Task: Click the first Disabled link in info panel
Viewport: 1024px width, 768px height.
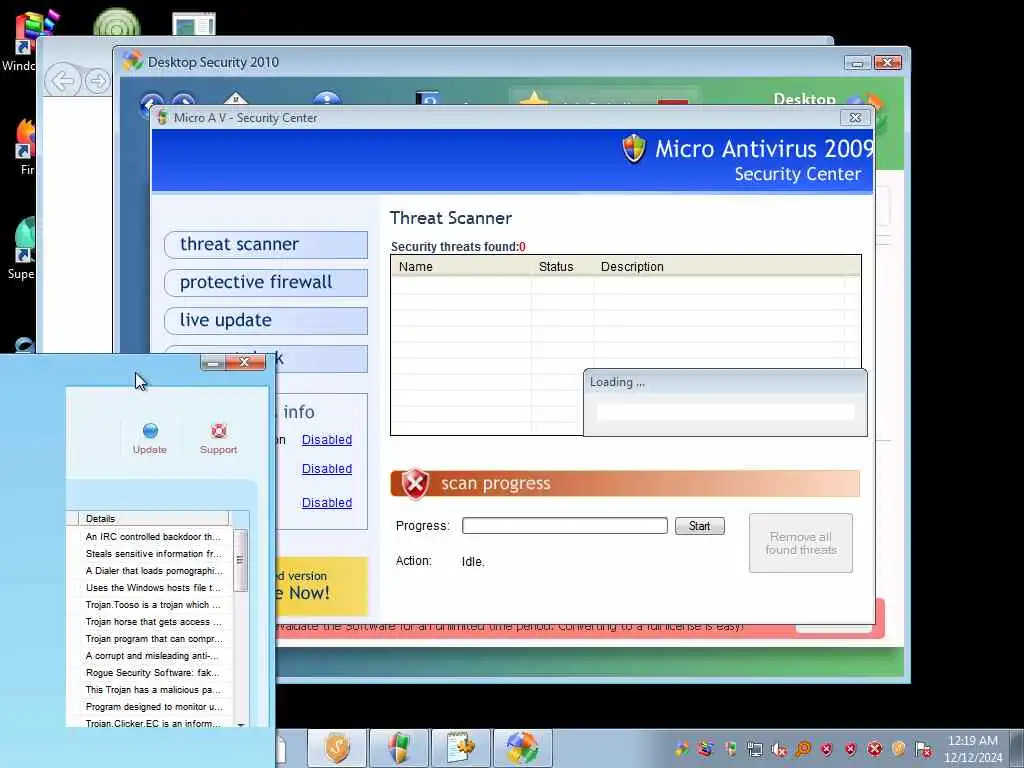Action: point(327,440)
